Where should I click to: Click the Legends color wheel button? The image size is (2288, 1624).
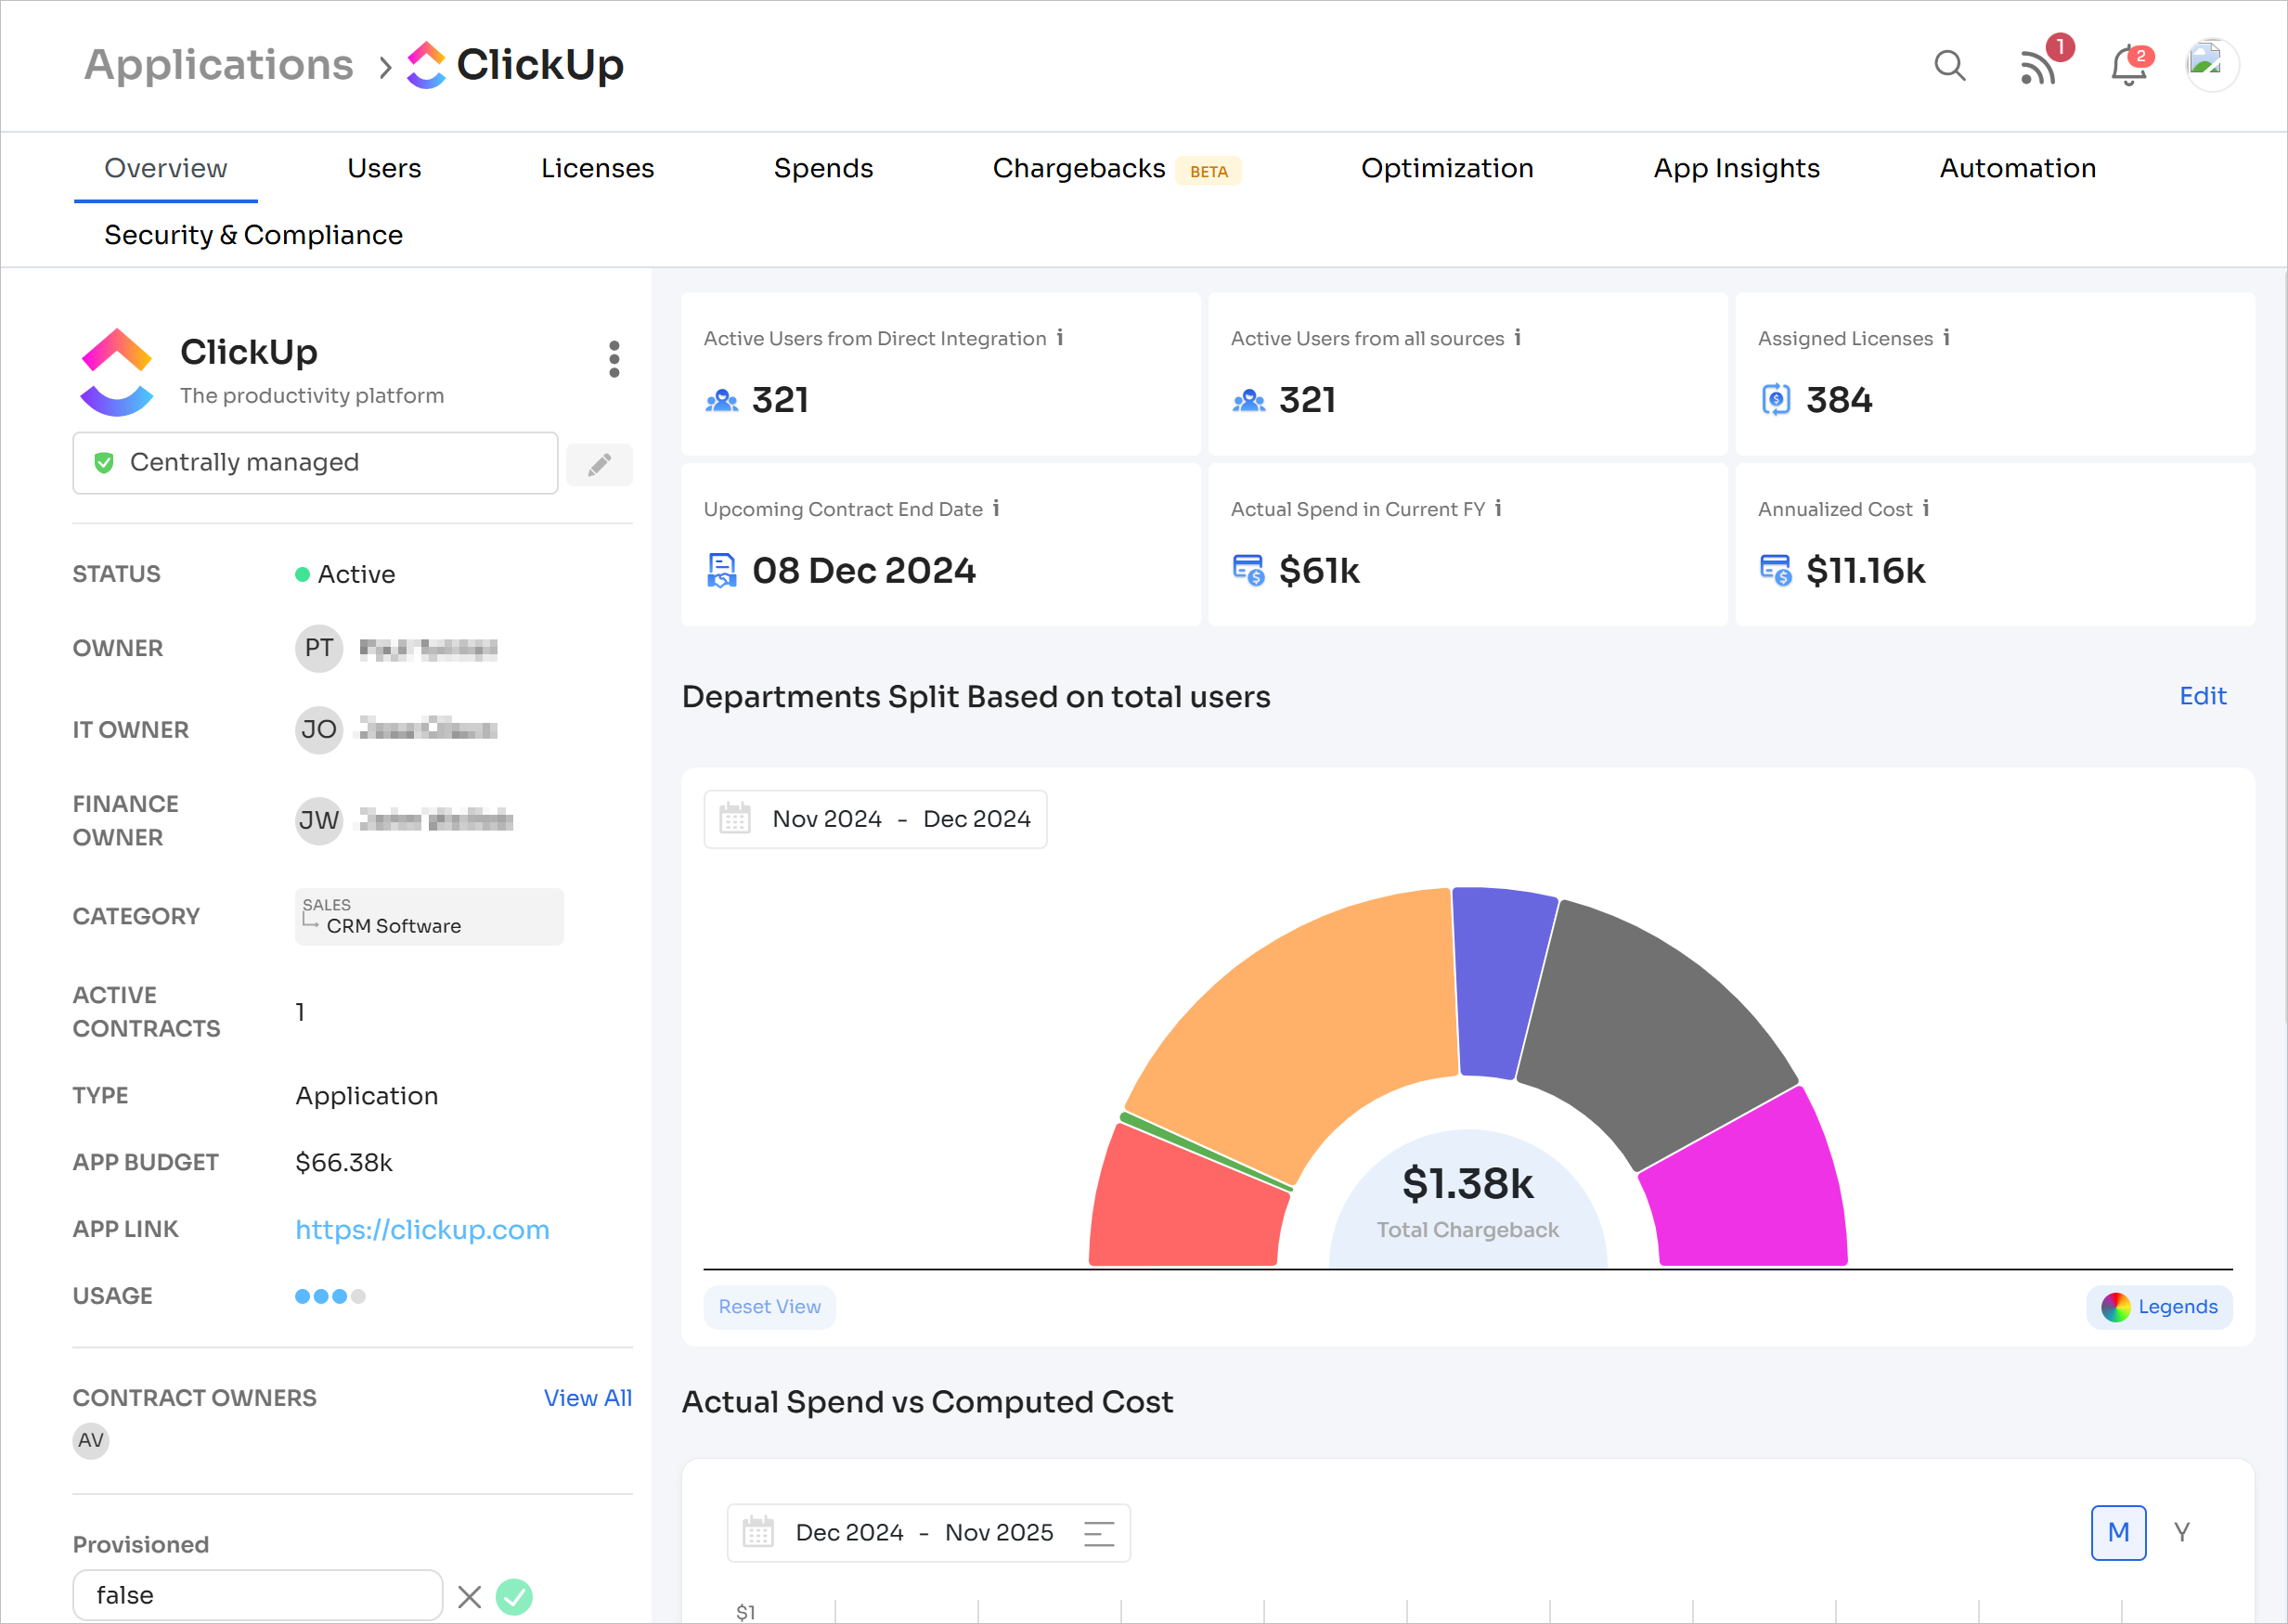pos(2158,1307)
